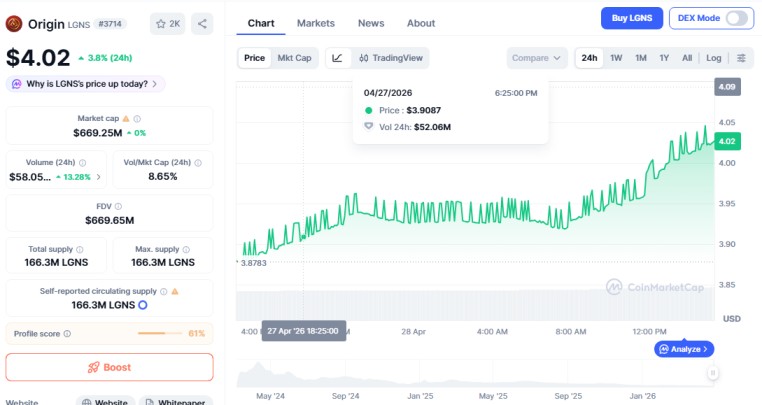Viewport: 762px width, 405px height.
Task: Expand the Analyze button chevron
Action: (706, 349)
